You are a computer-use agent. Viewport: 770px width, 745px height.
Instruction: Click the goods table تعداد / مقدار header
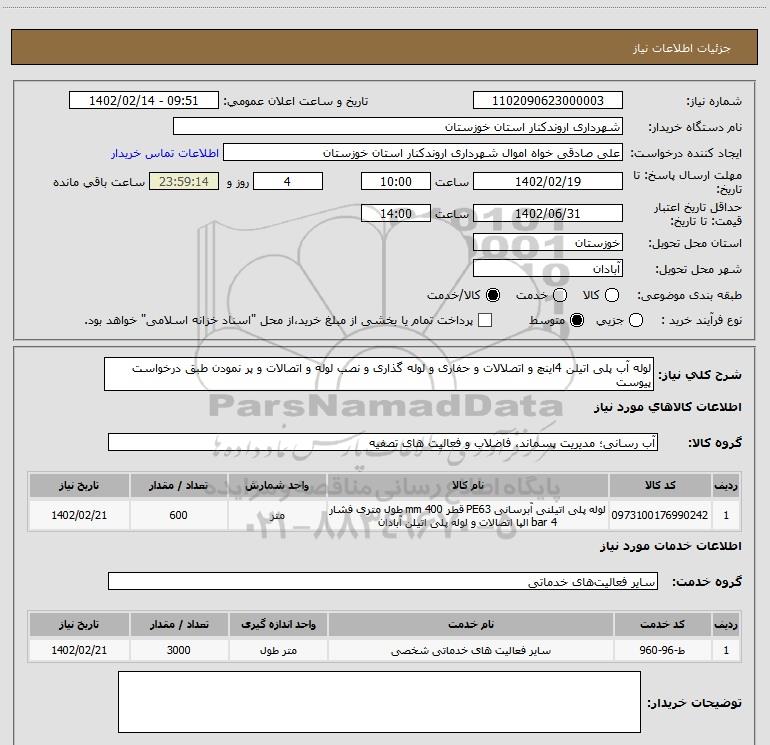tap(178, 485)
